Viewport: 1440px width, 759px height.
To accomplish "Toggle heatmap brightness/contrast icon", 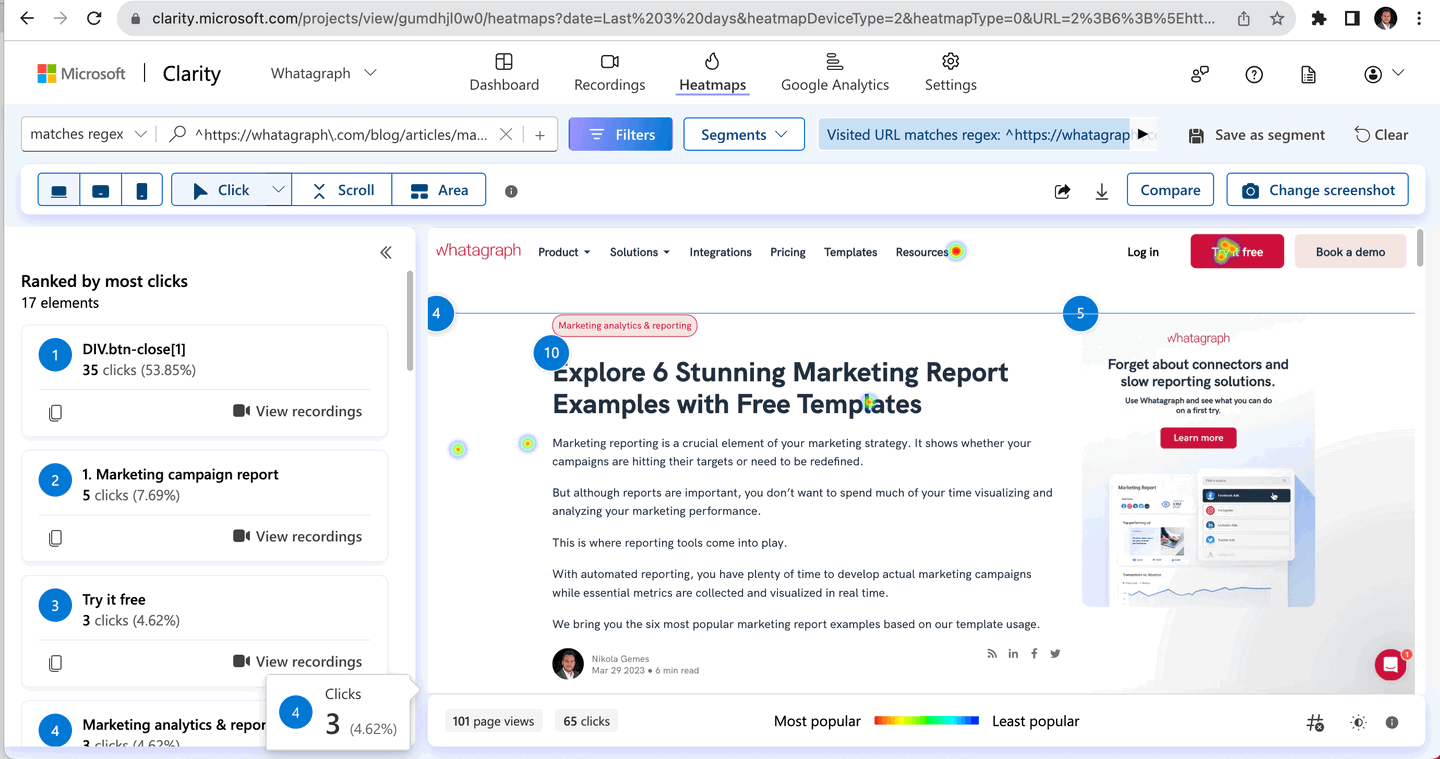I will pyautogui.click(x=1358, y=722).
